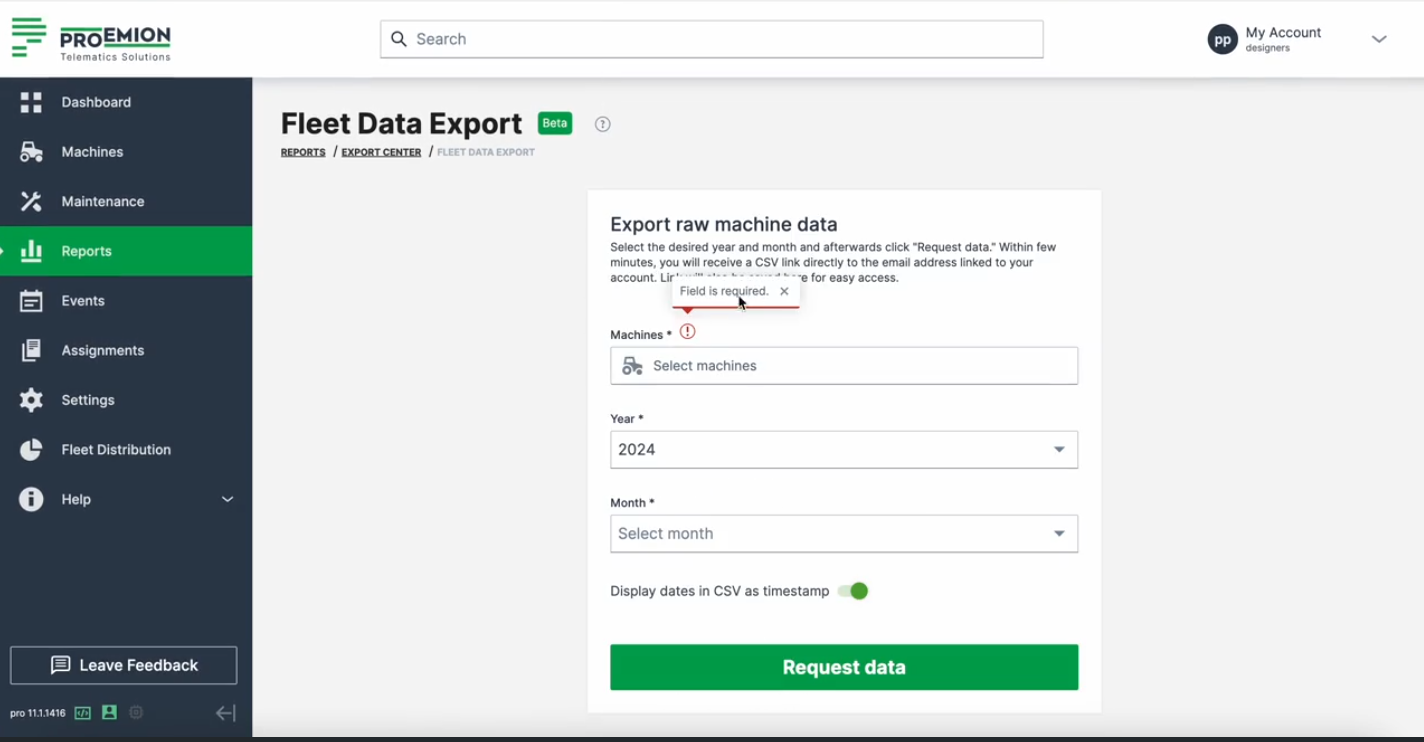Toggle Display dates in CSV as timestamp
This screenshot has width=1424, height=742.
point(853,591)
